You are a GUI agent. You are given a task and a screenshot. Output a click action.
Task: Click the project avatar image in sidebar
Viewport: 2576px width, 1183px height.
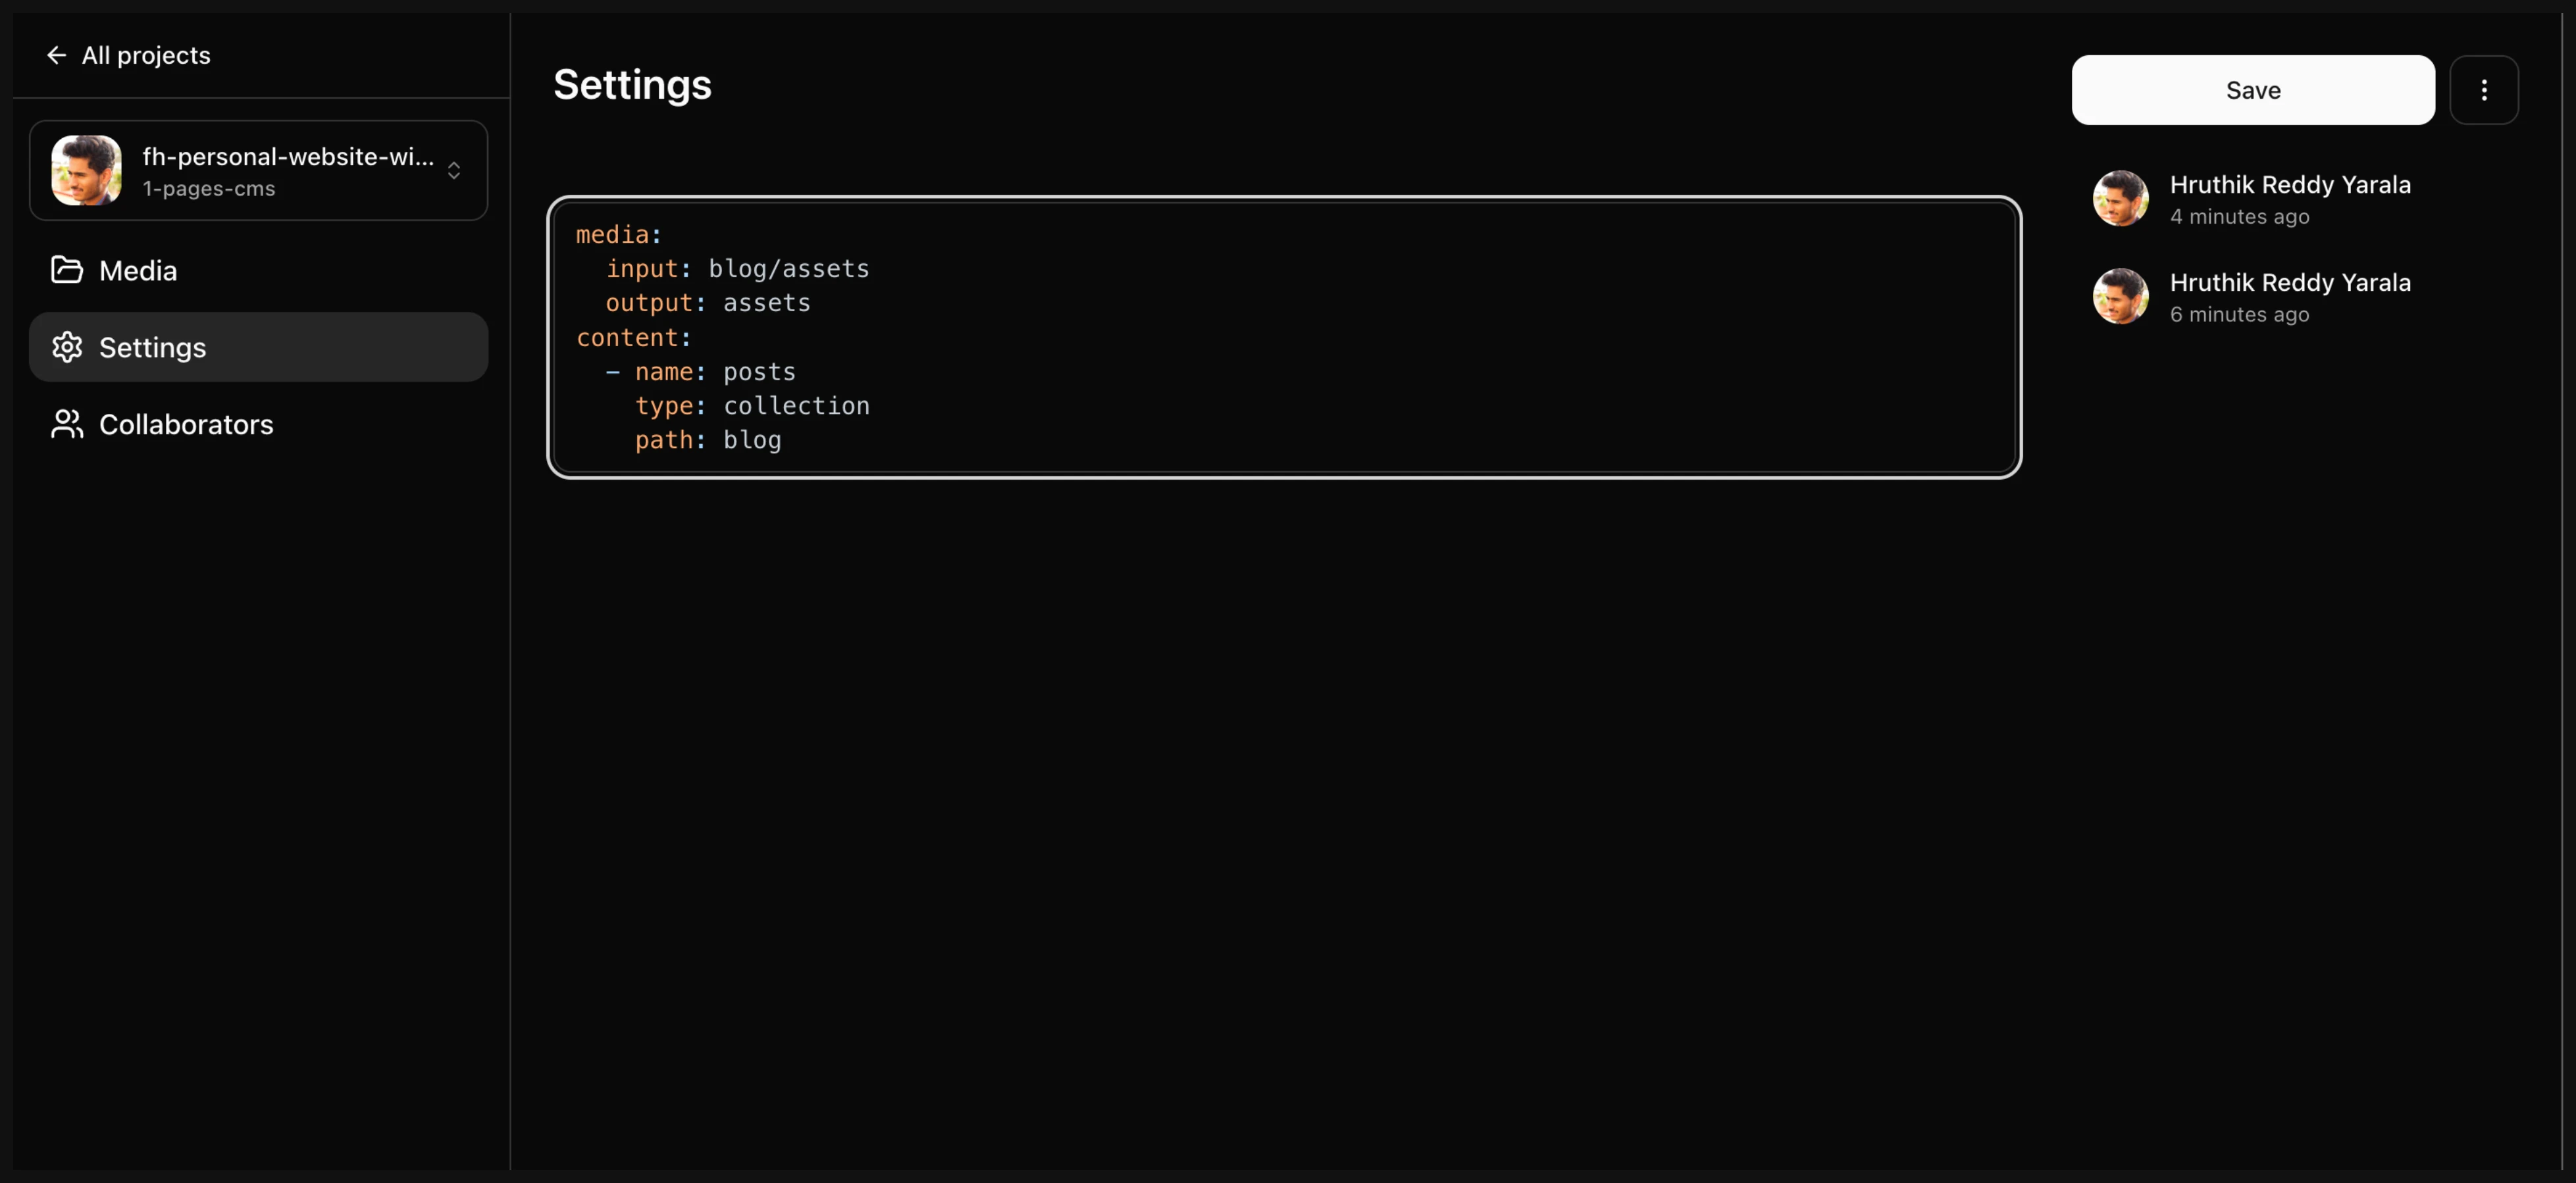(87, 170)
